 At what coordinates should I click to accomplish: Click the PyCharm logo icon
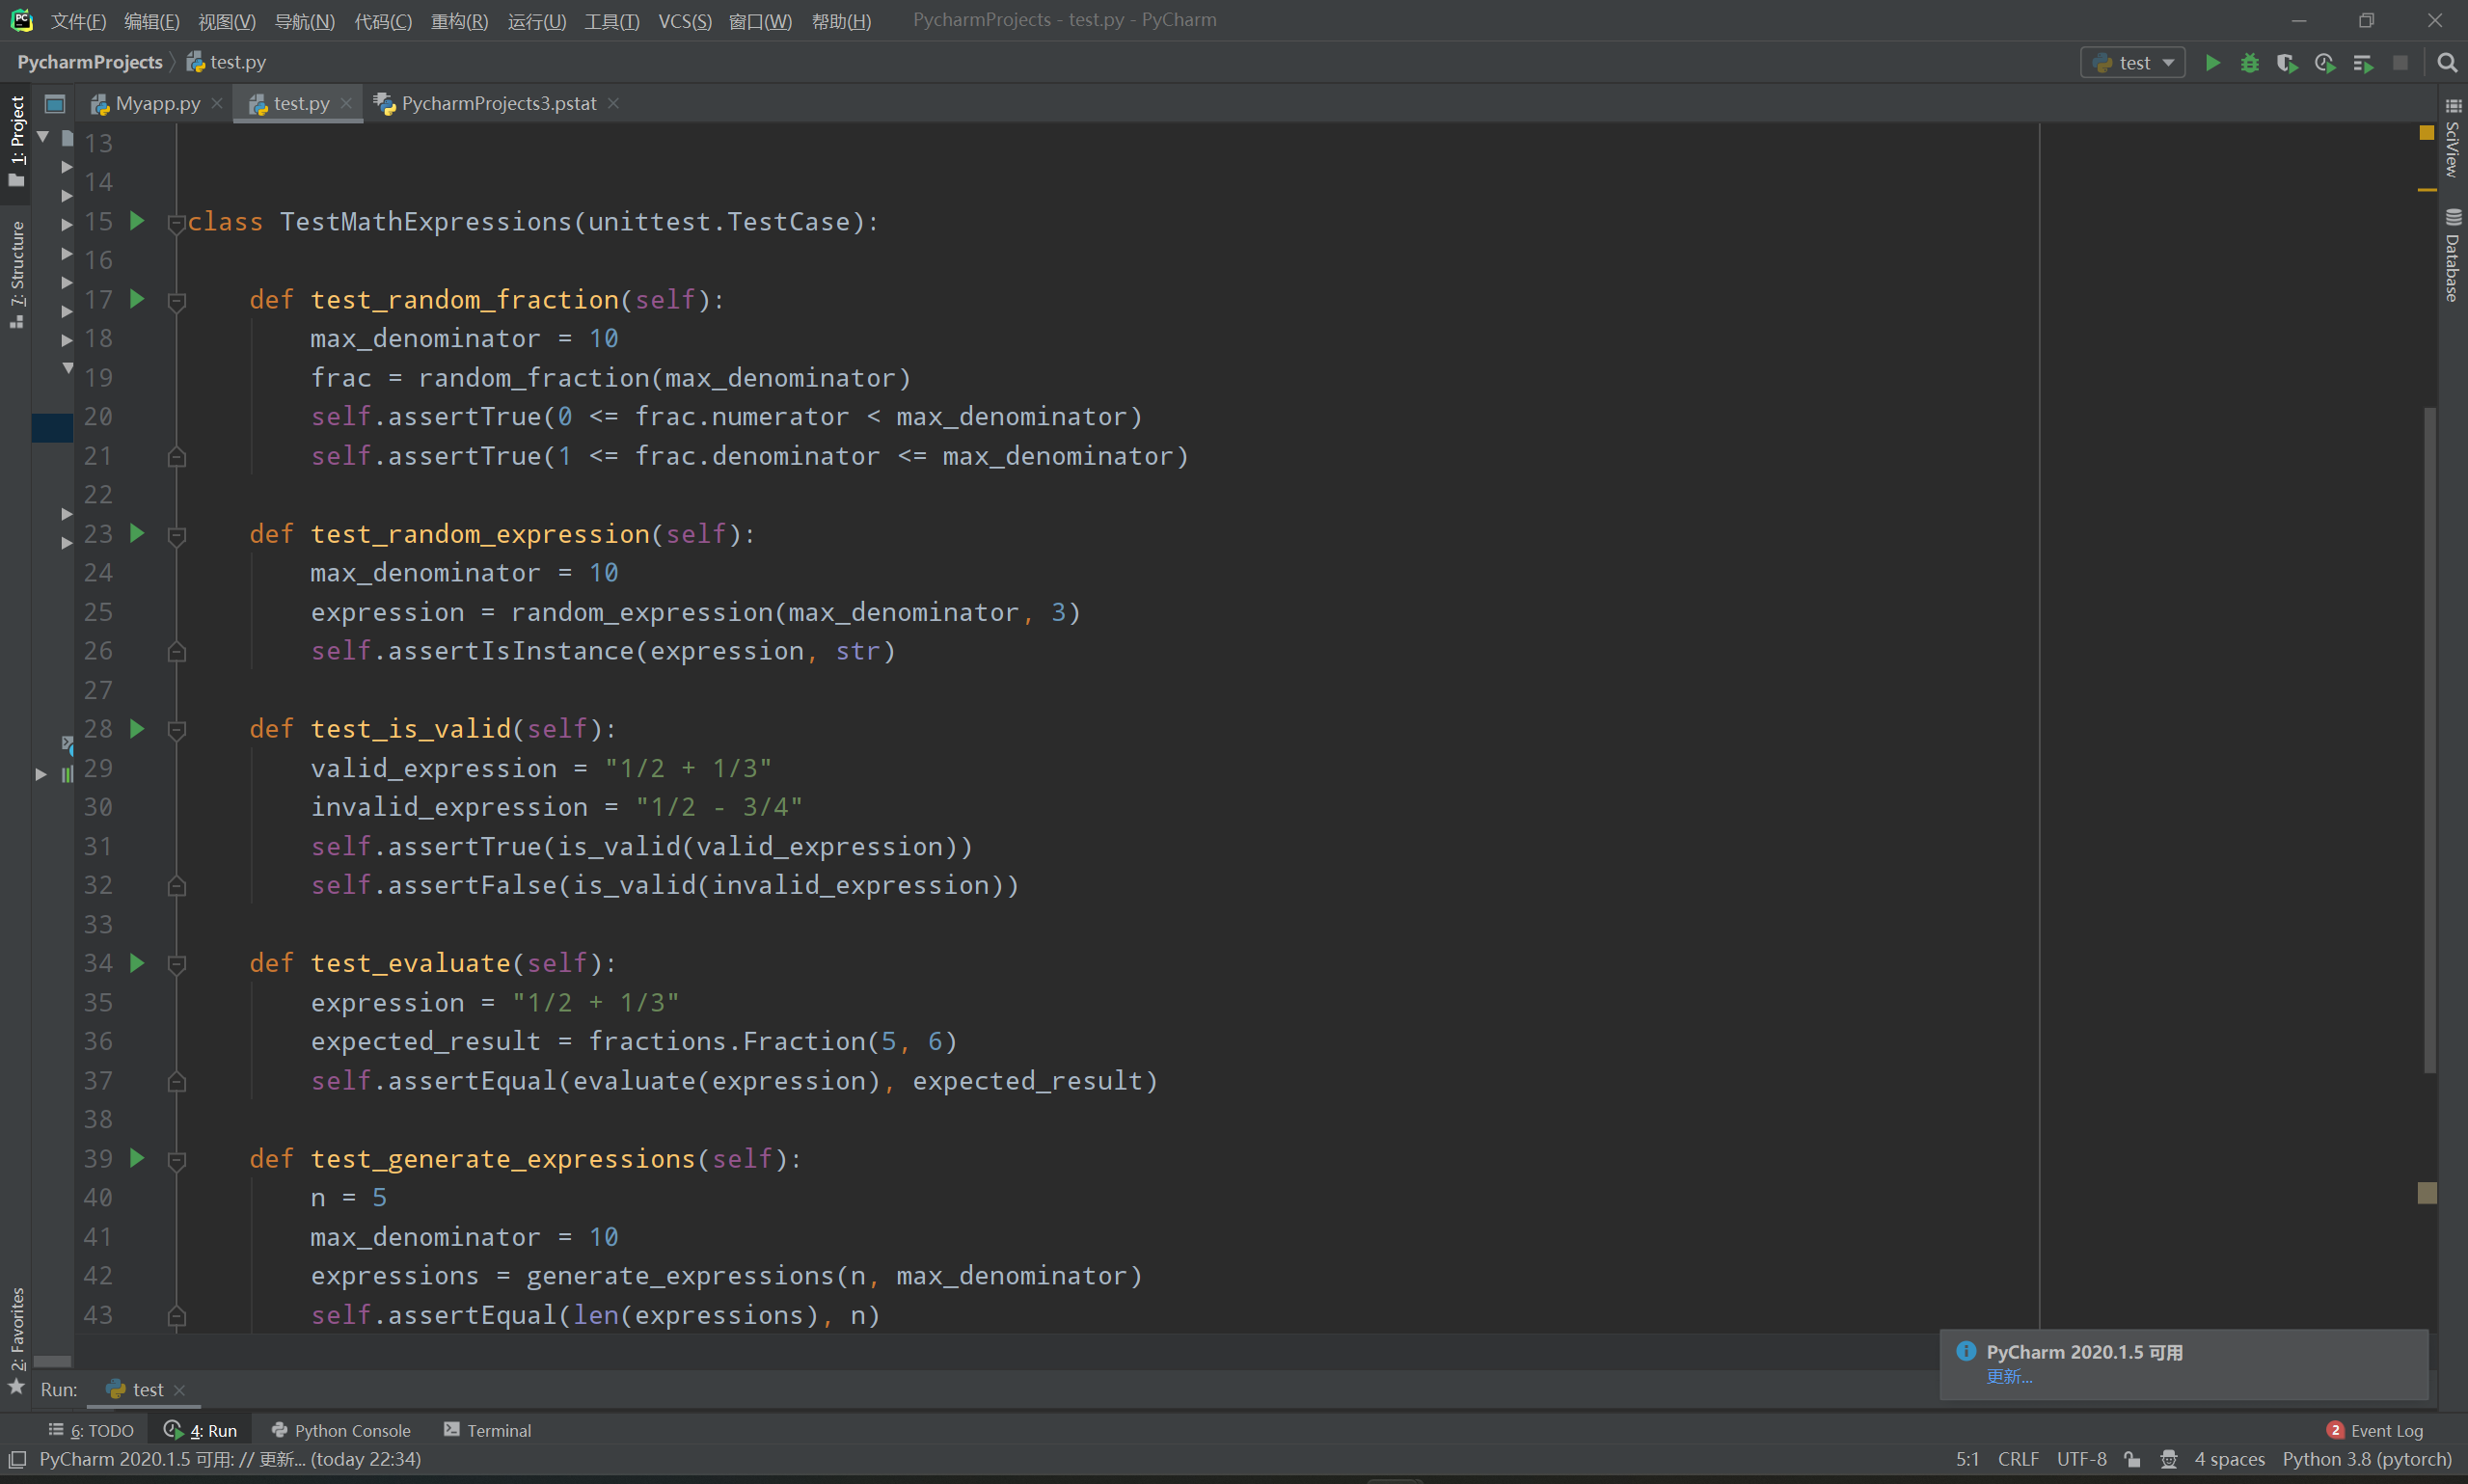21,20
